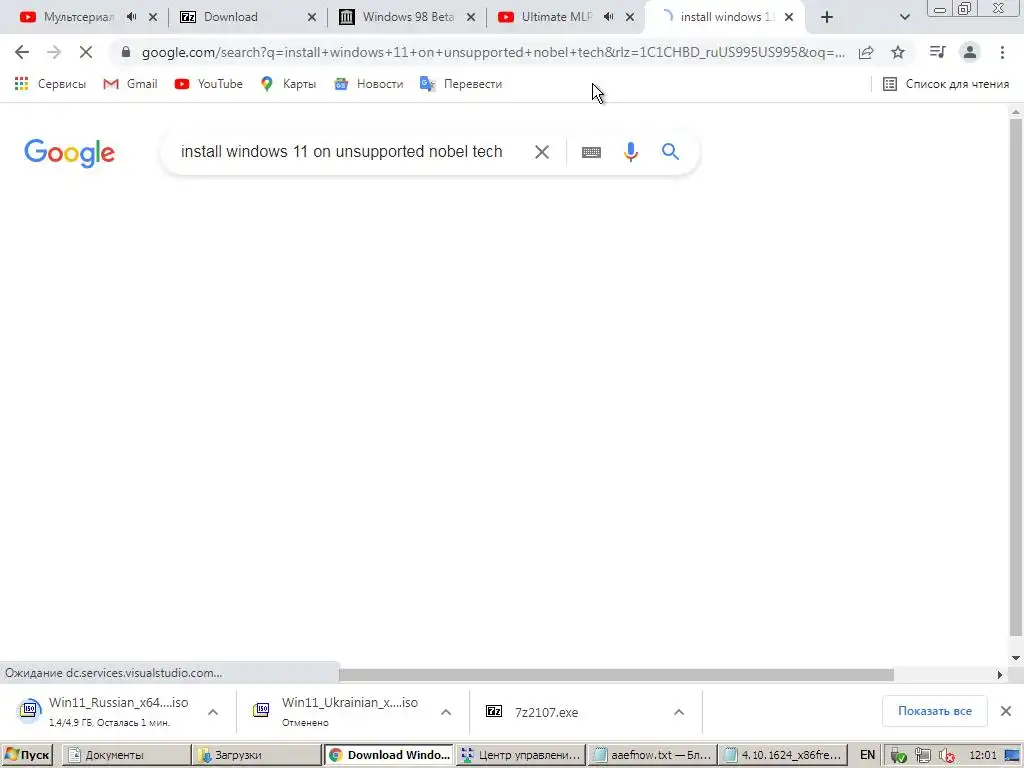The height and width of the screenshot is (768, 1024).
Task: Click the EN language indicator
Action: (867, 755)
